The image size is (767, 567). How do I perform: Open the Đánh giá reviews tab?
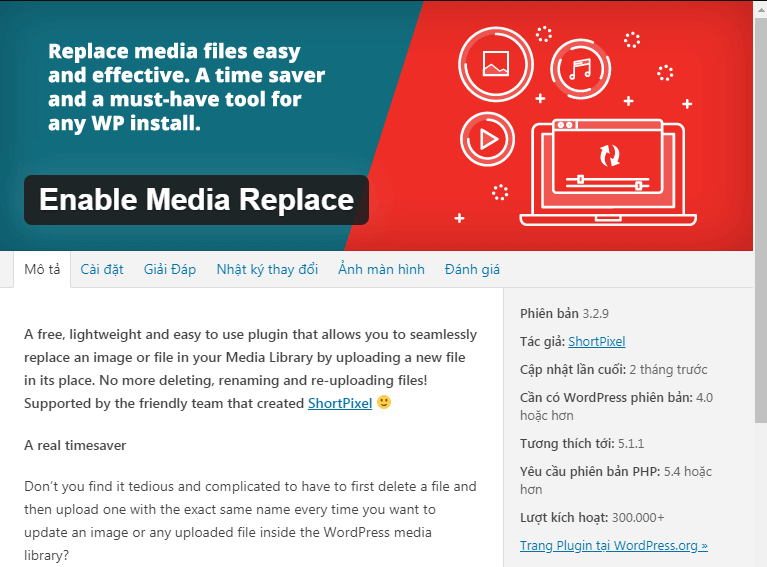point(472,270)
